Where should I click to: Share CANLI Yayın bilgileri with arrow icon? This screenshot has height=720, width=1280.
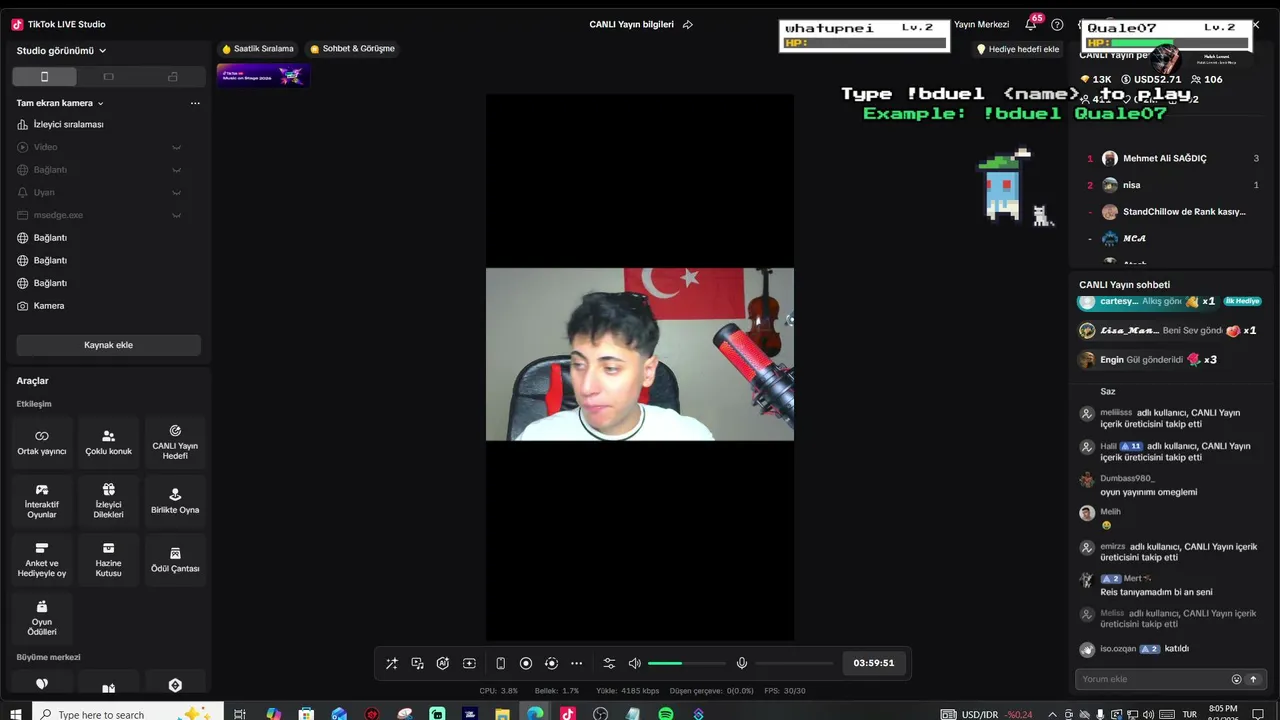pyautogui.click(x=687, y=24)
